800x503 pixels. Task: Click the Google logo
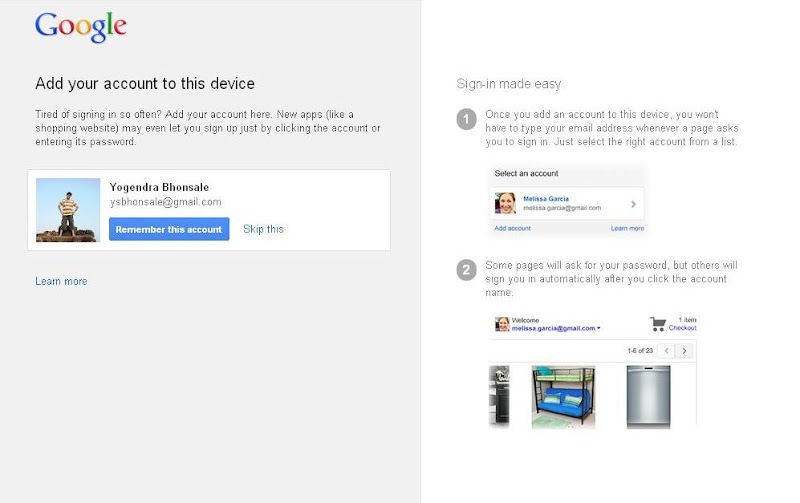[x=80, y=27]
